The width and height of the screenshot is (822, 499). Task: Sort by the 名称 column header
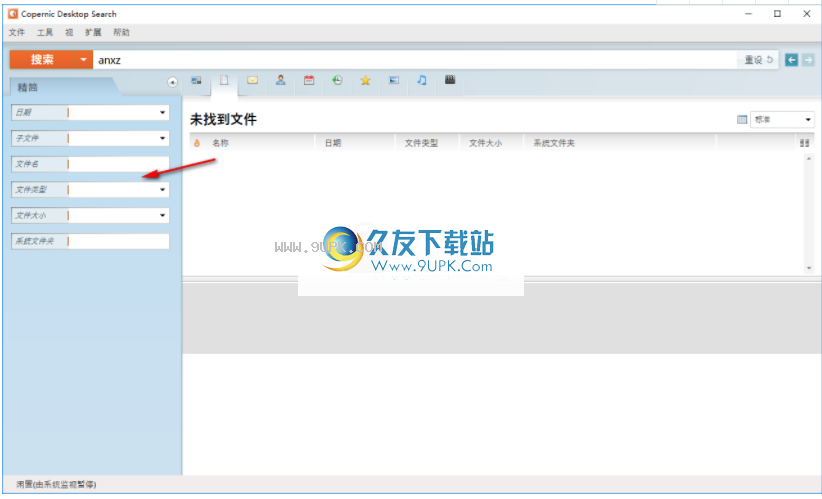point(220,143)
